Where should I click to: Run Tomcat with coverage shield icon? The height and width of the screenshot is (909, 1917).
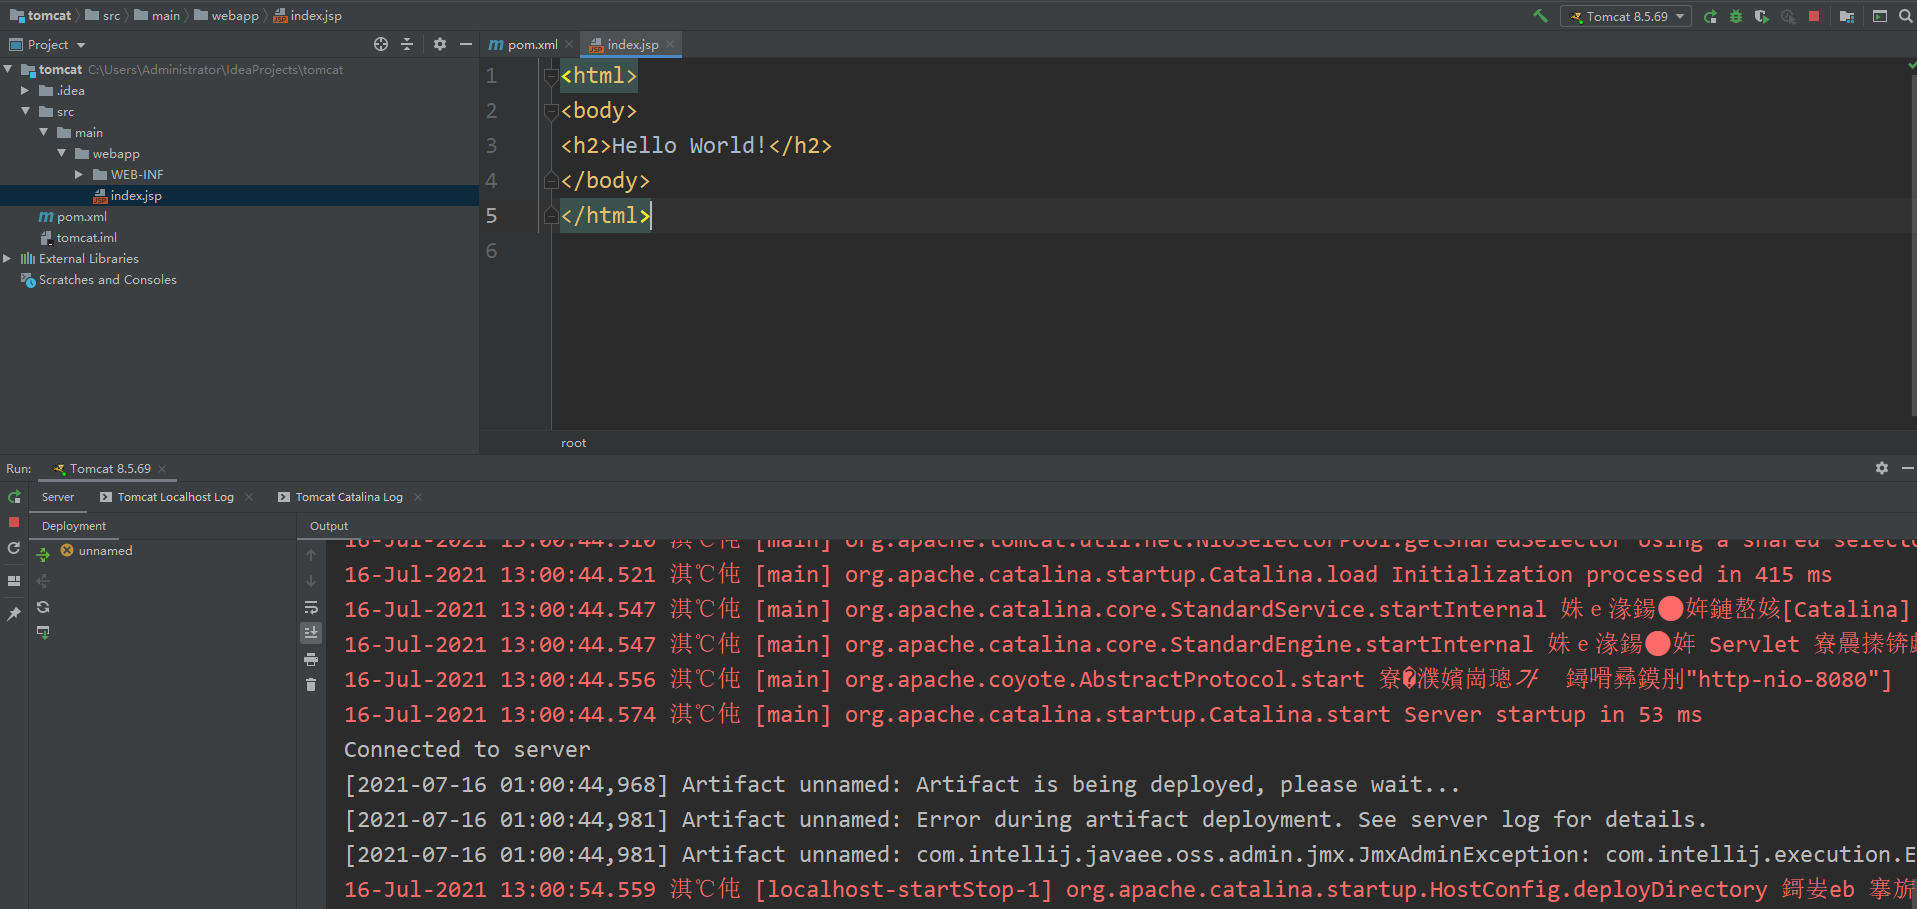coord(1761,16)
